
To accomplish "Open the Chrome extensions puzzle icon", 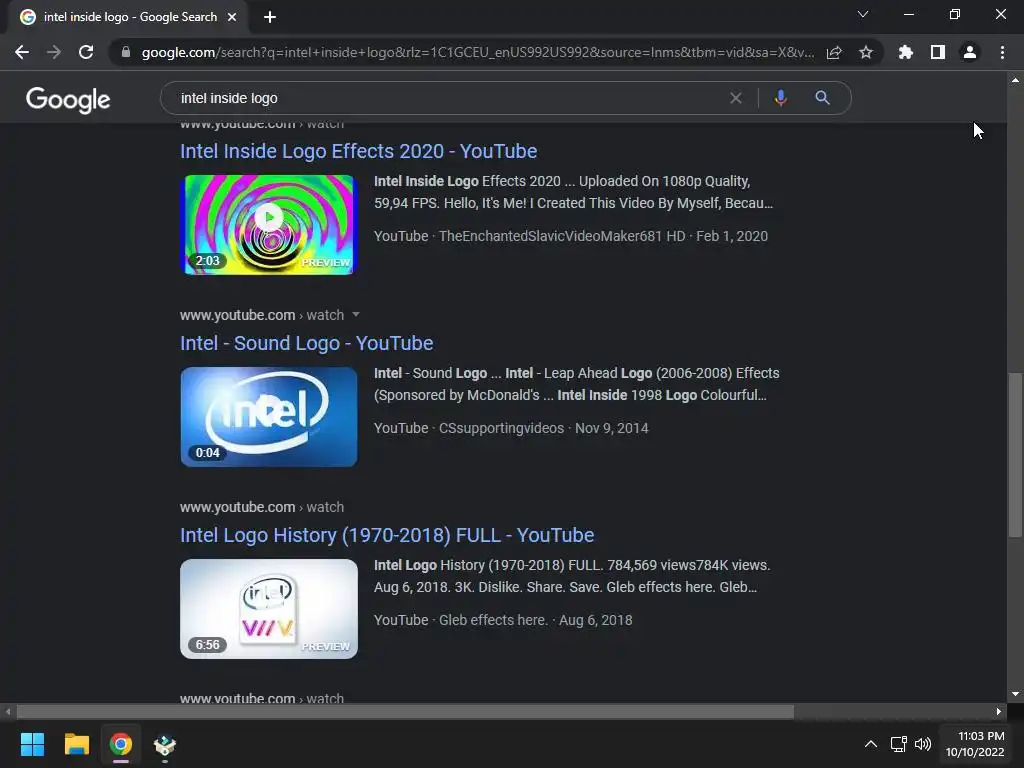I will pyautogui.click(x=906, y=52).
